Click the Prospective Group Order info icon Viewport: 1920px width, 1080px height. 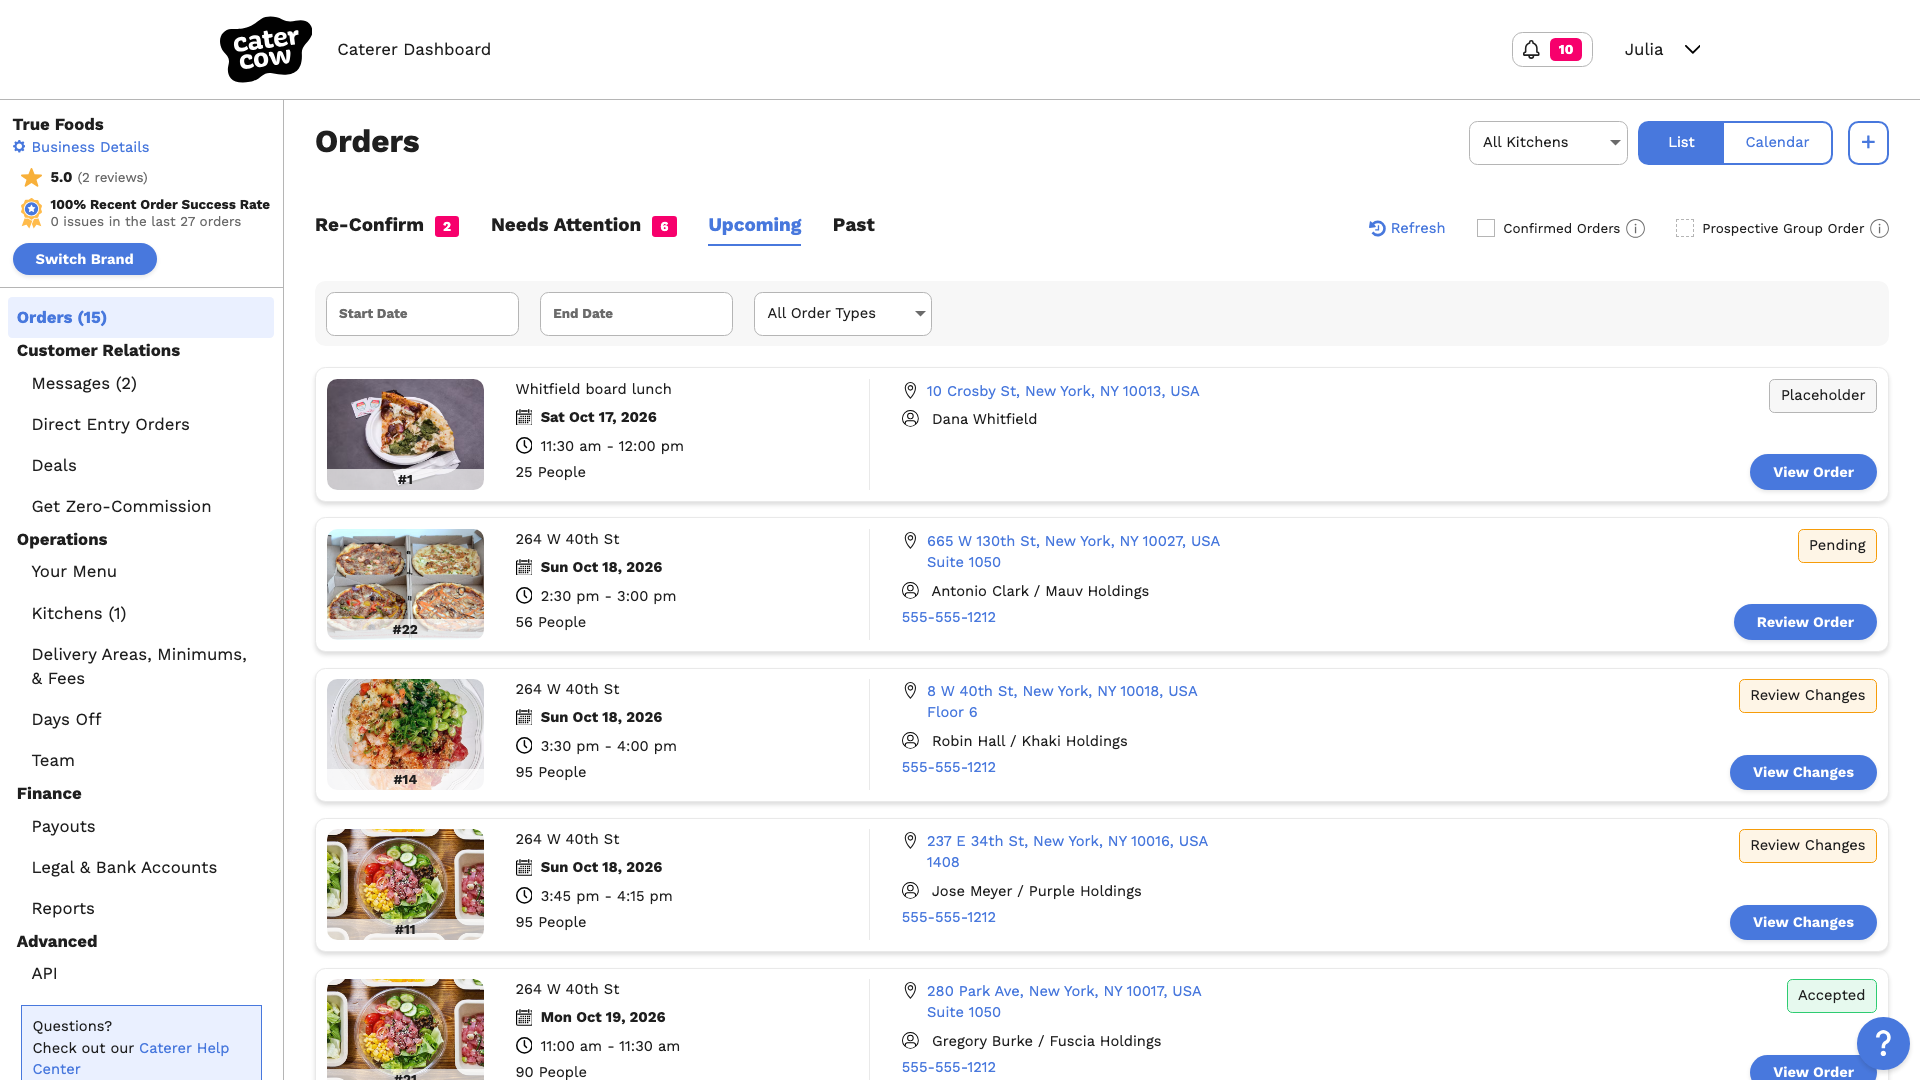(1880, 228)
